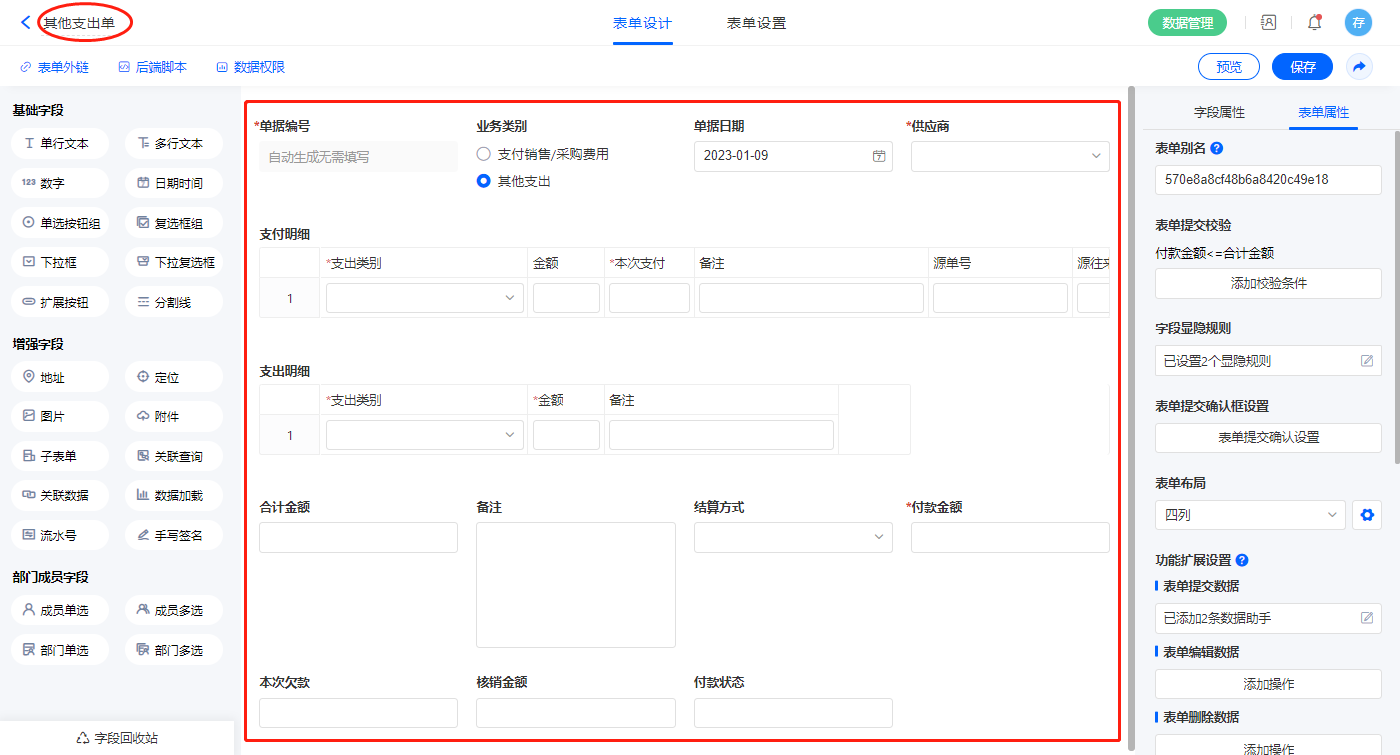
Task: Select the 其他支出 radio option
Action: pos(484,181)
